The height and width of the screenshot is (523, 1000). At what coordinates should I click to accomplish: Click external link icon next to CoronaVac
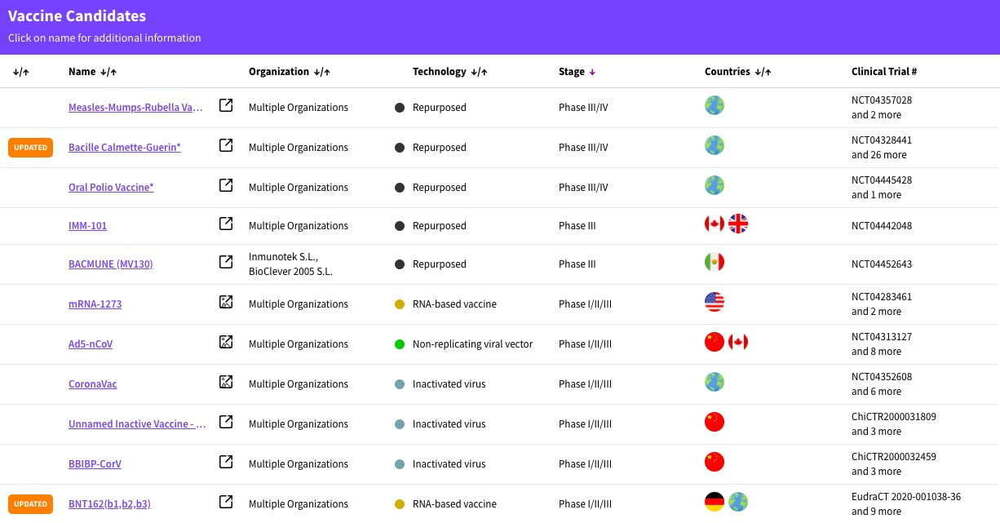pyautogui.click(x=226, y=382)
